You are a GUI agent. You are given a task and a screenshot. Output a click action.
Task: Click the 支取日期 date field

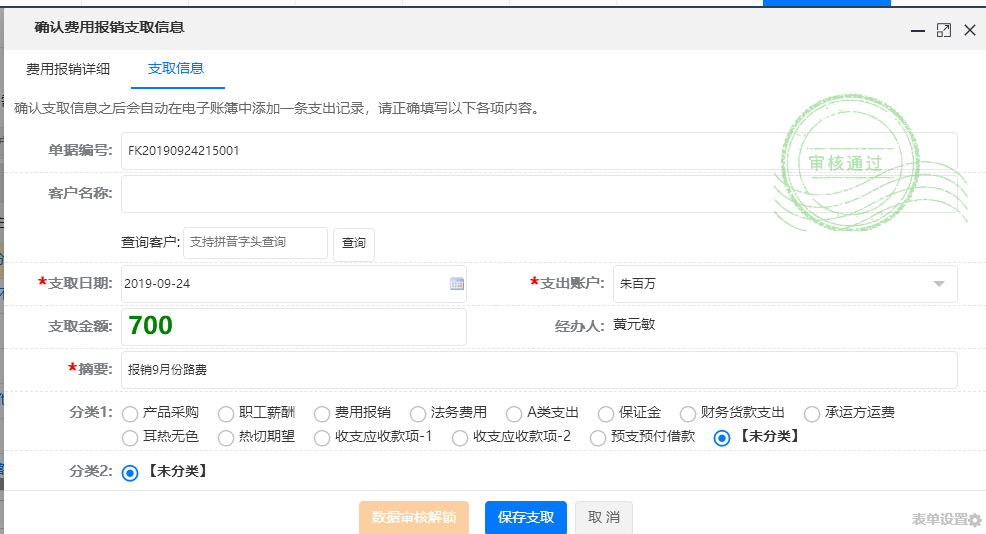pyautogui.click(x=294, y=284)
